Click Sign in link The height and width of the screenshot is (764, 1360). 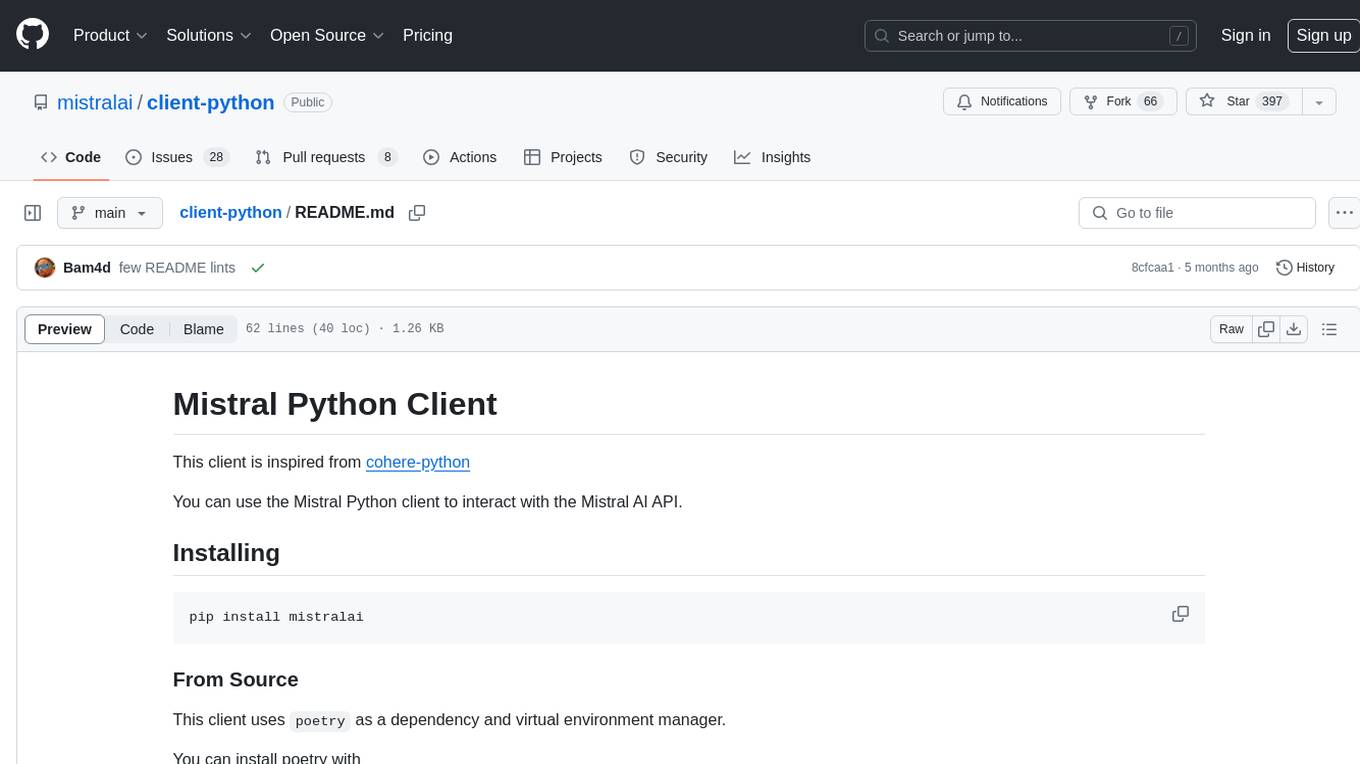coord(1245,35)
